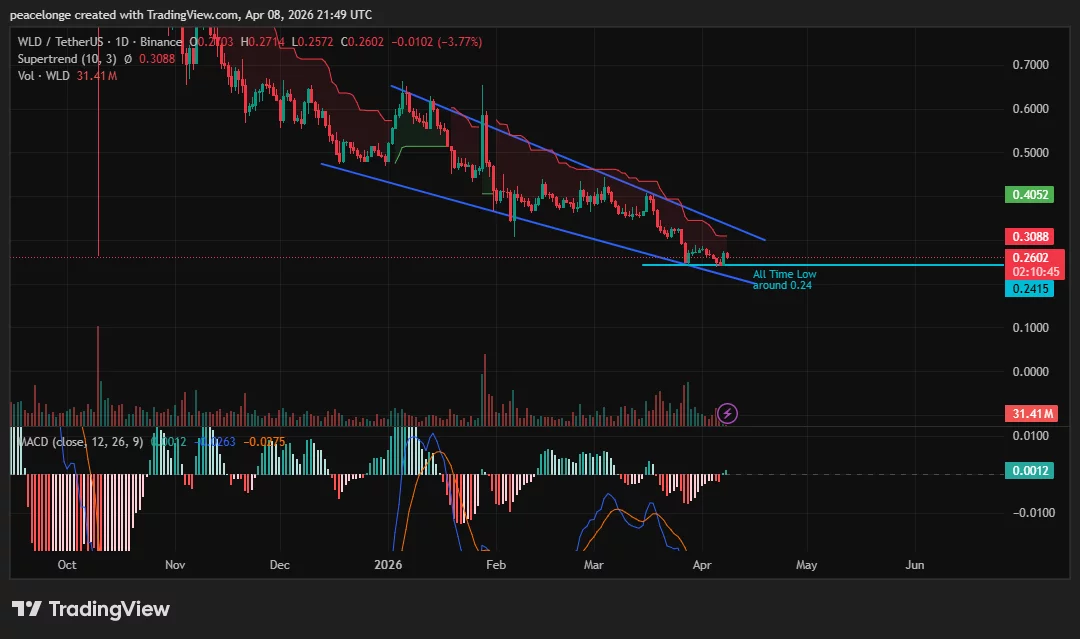This screenshot has height=639, width=1080.
Task: Click the red 31.41M volume label
Action: pos(1030,413)
